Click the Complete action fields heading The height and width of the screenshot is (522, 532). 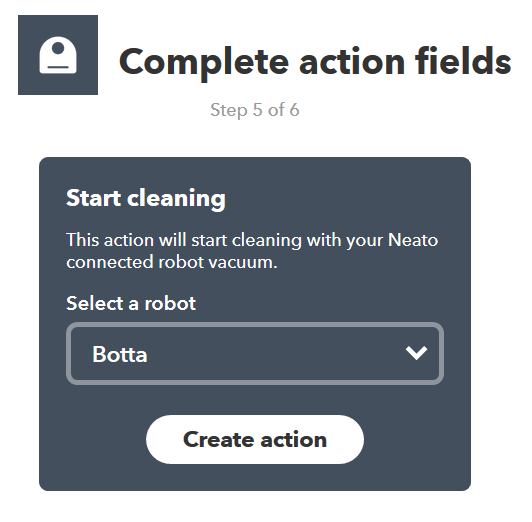(x=315, y=62)
